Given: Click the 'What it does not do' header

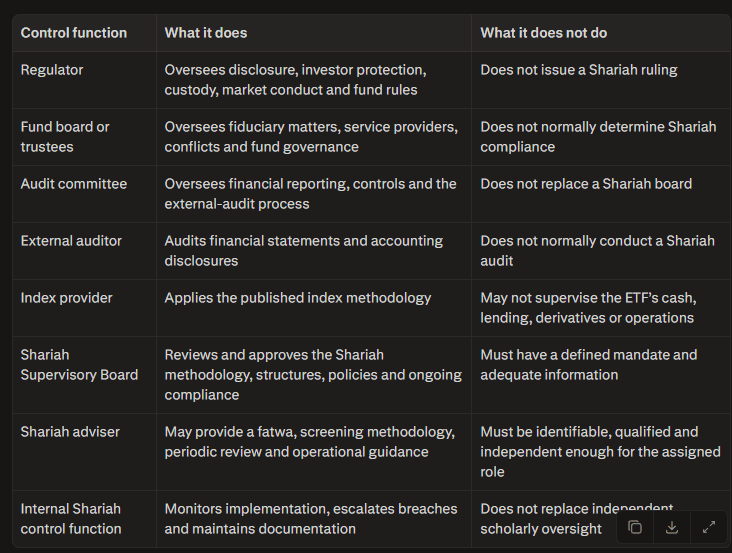Looking at the screenshot, I should tap(544, 33).
